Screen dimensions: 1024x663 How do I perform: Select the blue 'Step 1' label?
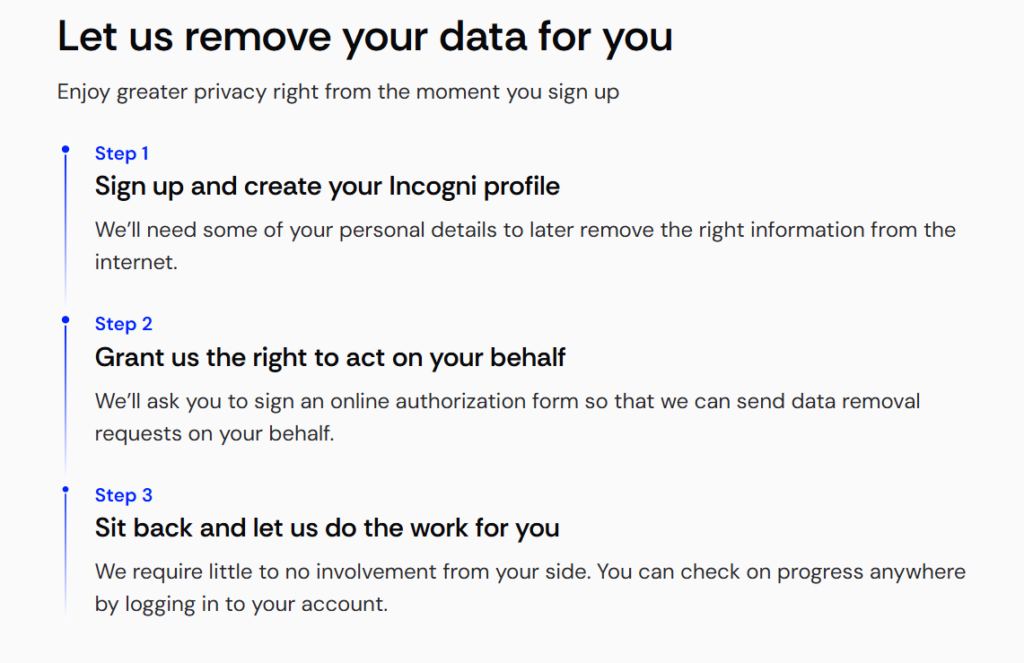tap(122, 154)
